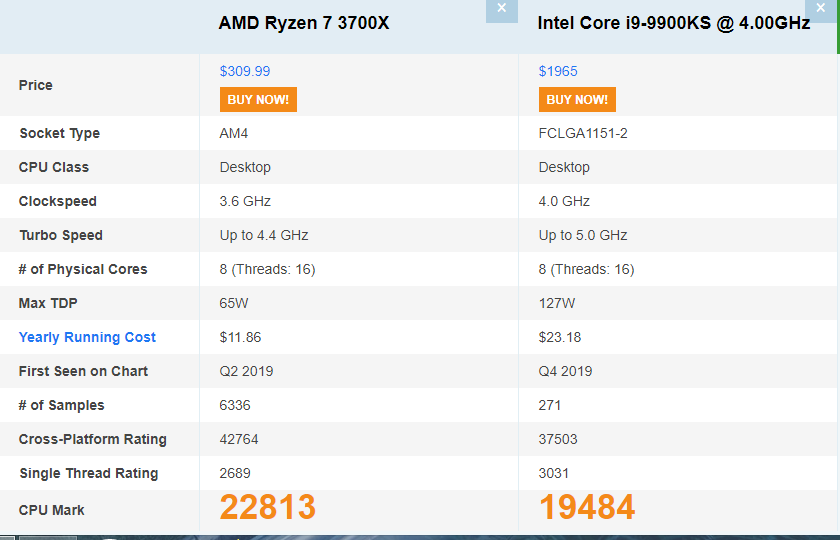Select the Intel Core i9-9900KS @ 4.00GHz heading
Screen dimensions: 840x540
673,23
